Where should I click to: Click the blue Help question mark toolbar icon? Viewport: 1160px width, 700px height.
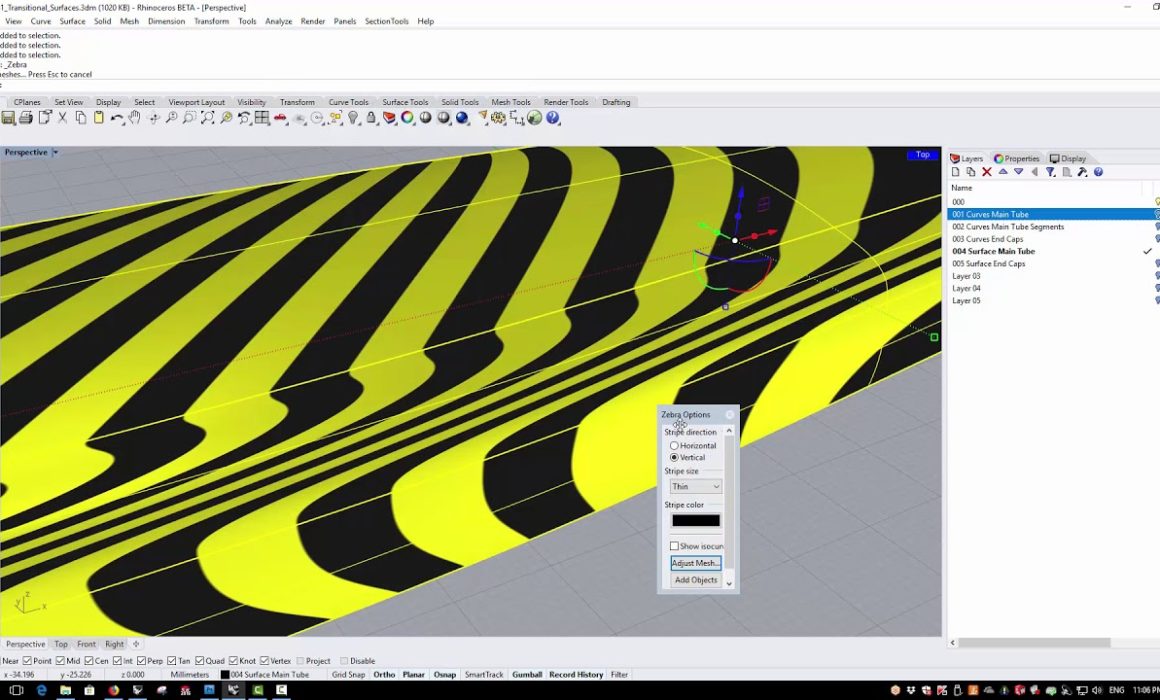pos(553,118)
